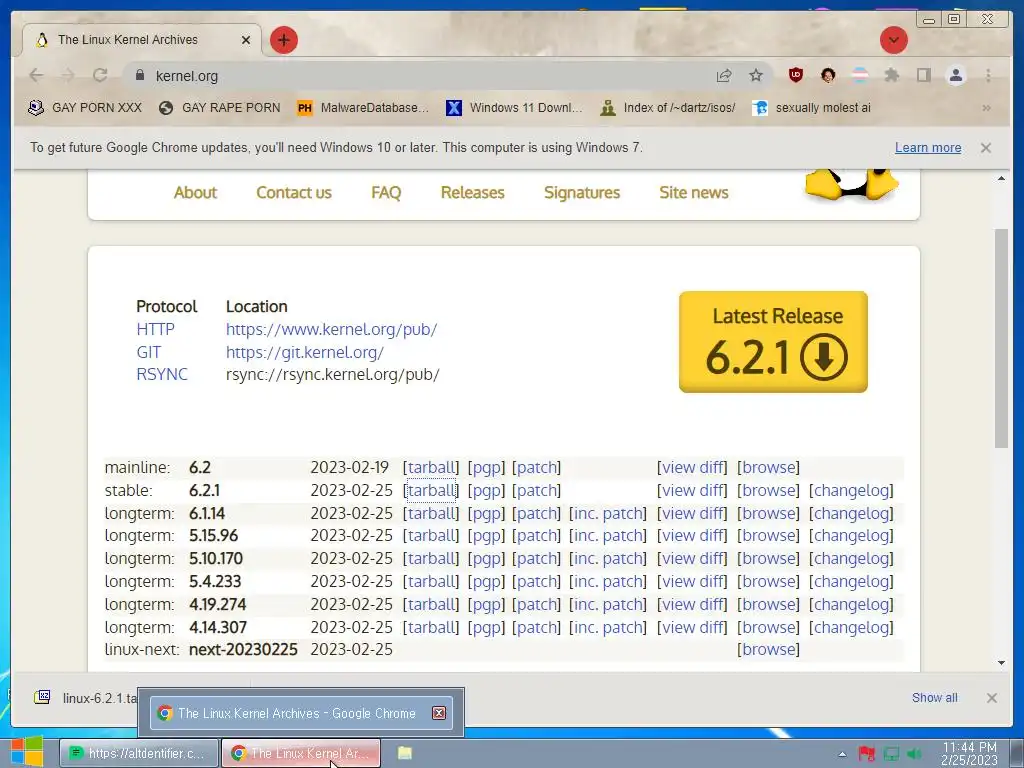
Task: Toggle the Chrome side panel
Action: [x=923, y=75]
